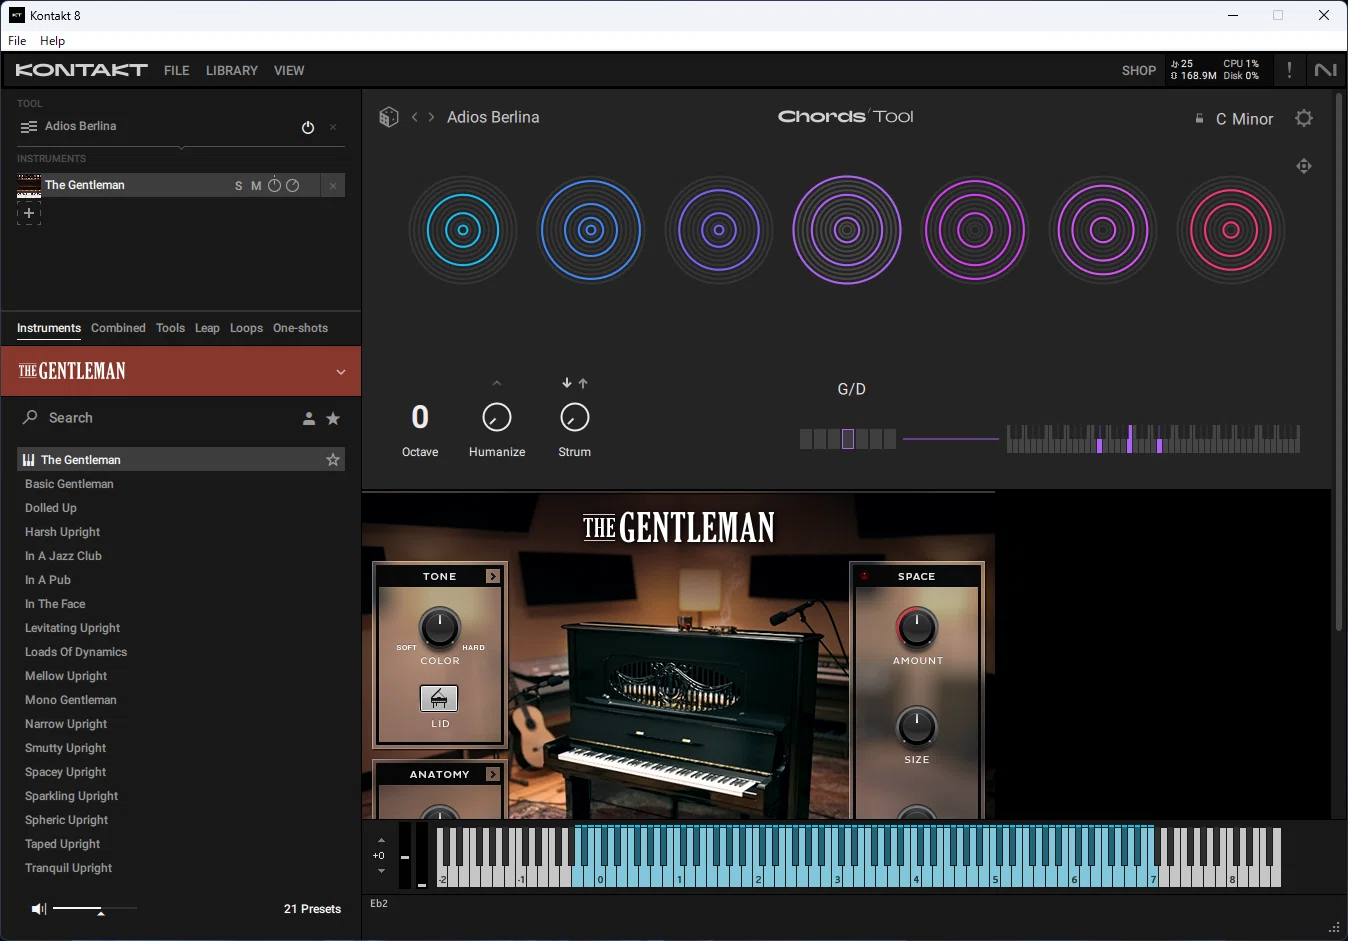Toggle the lock icon next to C Minor
Image resolution: width=1348 pixels, height=941 pixels.
[x=1199, y=119]
